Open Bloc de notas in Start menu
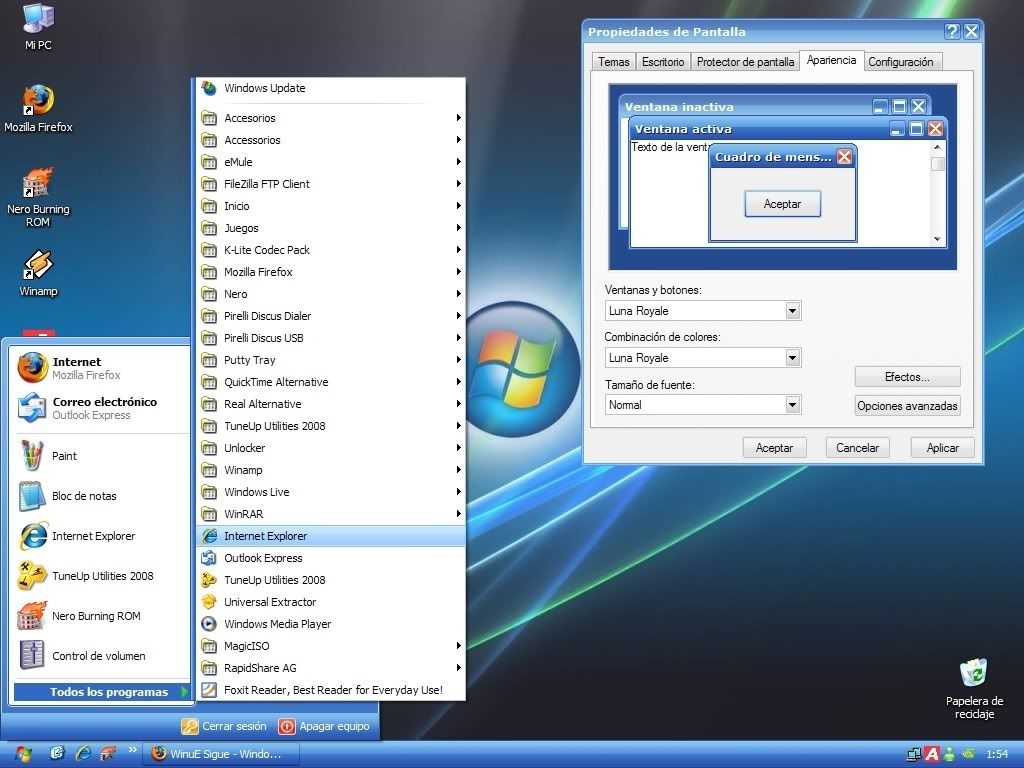1024x768 pixels. [x=84, y=496]
